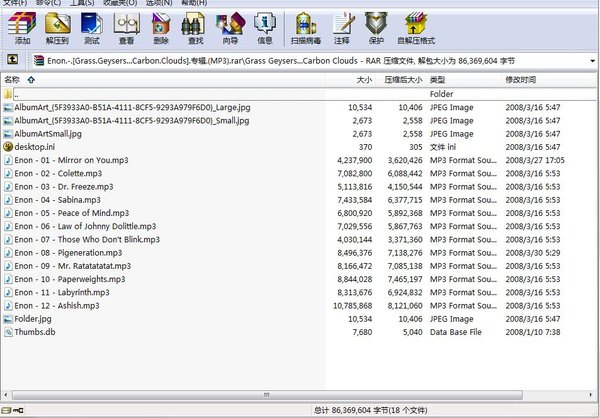Image resolution: width=600 pixels, height=418 pixels.
Task: Select "Enon - 02 - Colette.mp3"
Action: point(58,173)
